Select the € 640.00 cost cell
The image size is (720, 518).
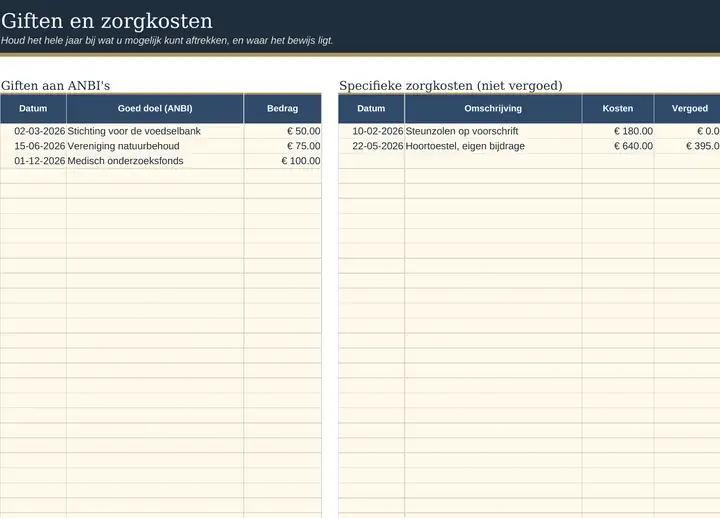[618, 146]
